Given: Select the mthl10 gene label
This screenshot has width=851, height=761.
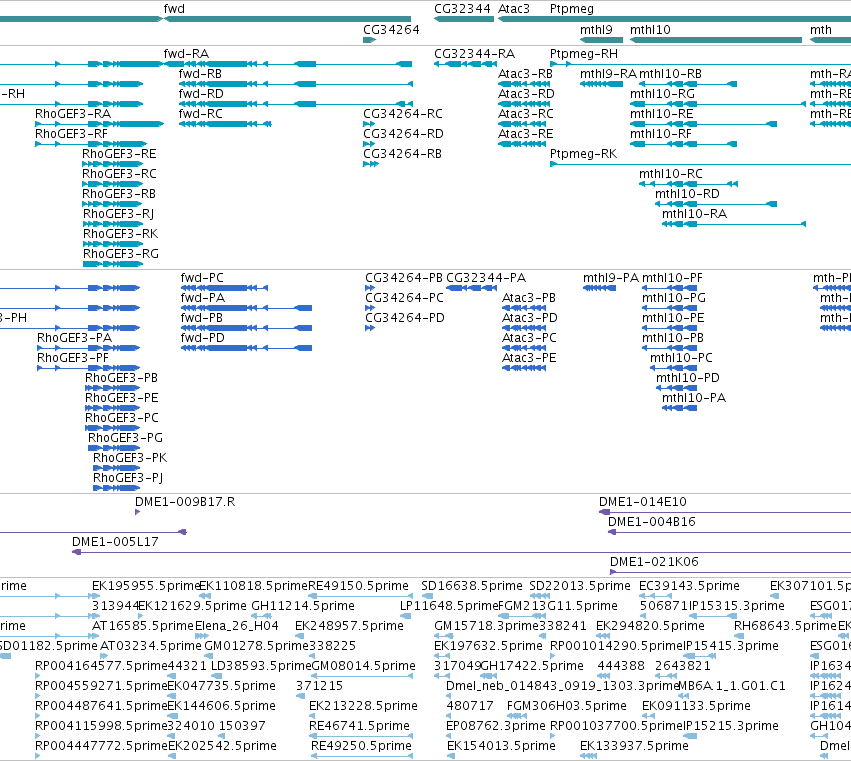Looking at the screenshot, I should coord(650,30).
